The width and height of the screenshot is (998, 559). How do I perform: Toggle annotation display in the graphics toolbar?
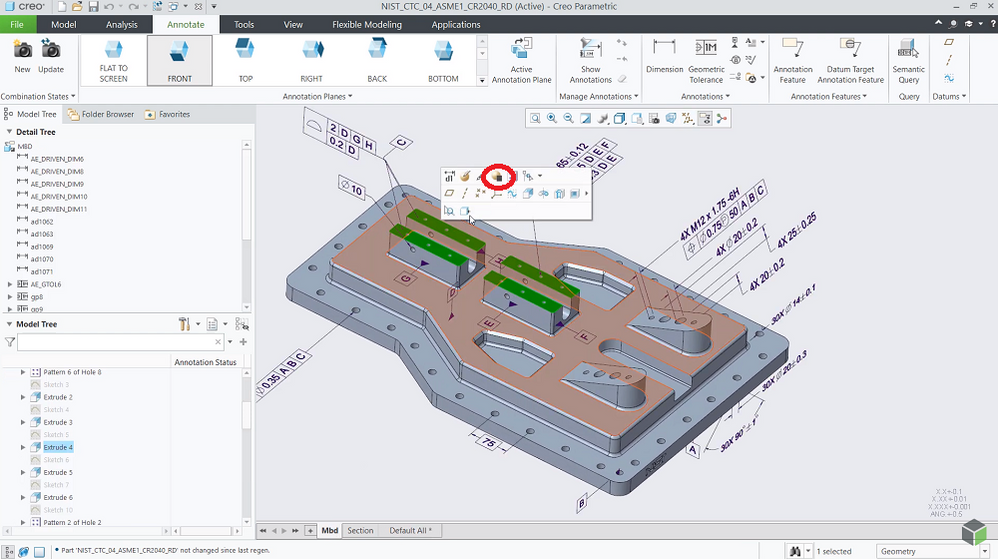point(705,118)
